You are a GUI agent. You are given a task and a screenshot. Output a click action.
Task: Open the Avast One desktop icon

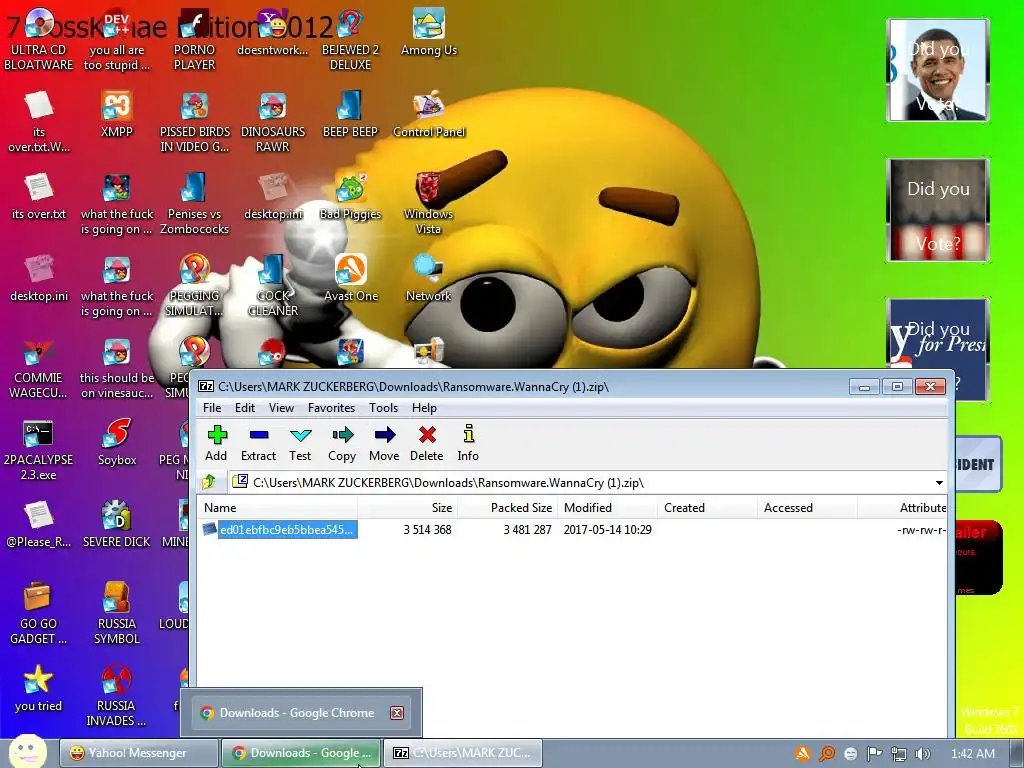point(351,278)
